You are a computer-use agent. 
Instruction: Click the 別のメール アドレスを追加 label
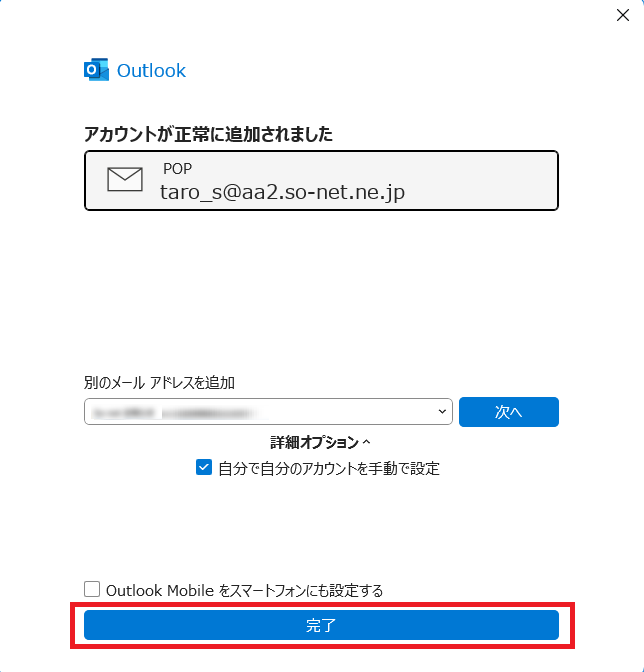(159, 382)
